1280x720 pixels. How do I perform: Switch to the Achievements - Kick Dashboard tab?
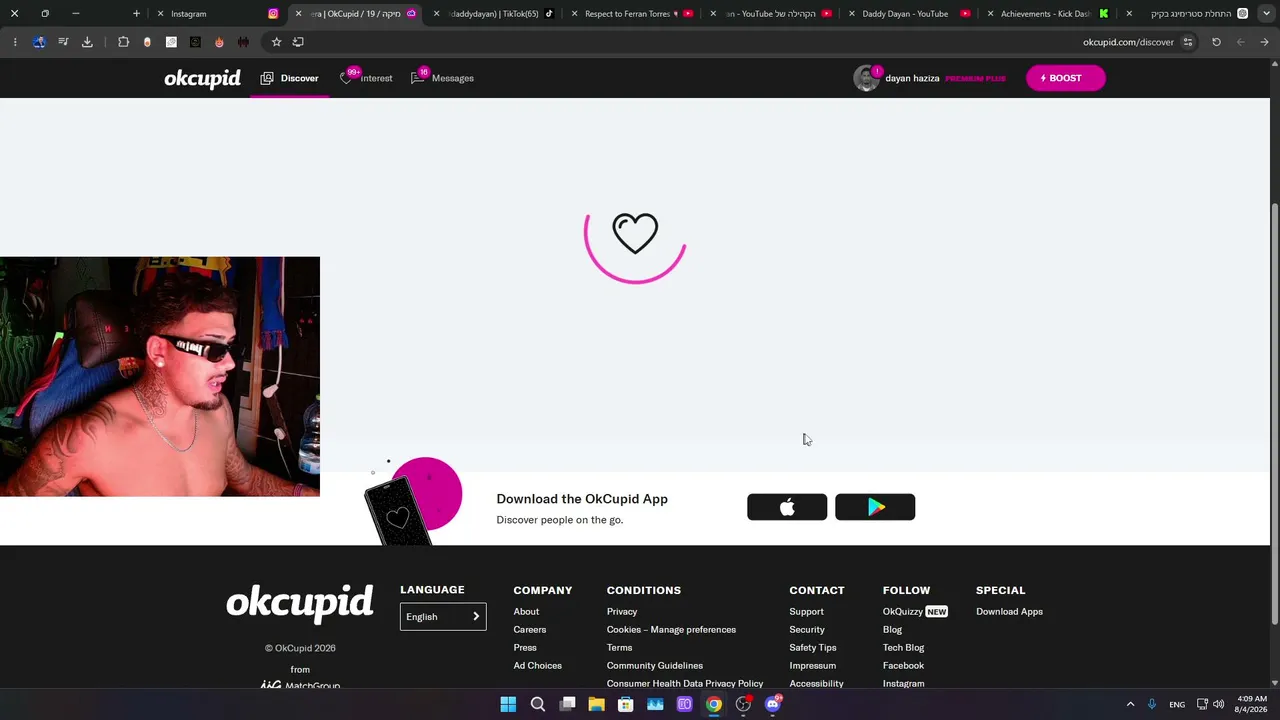pos(1048,14)
